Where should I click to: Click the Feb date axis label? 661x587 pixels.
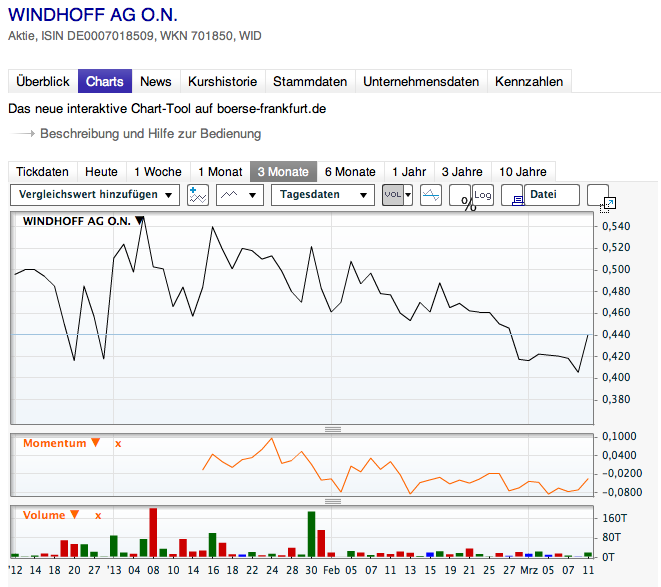click(x=331, y=570)
